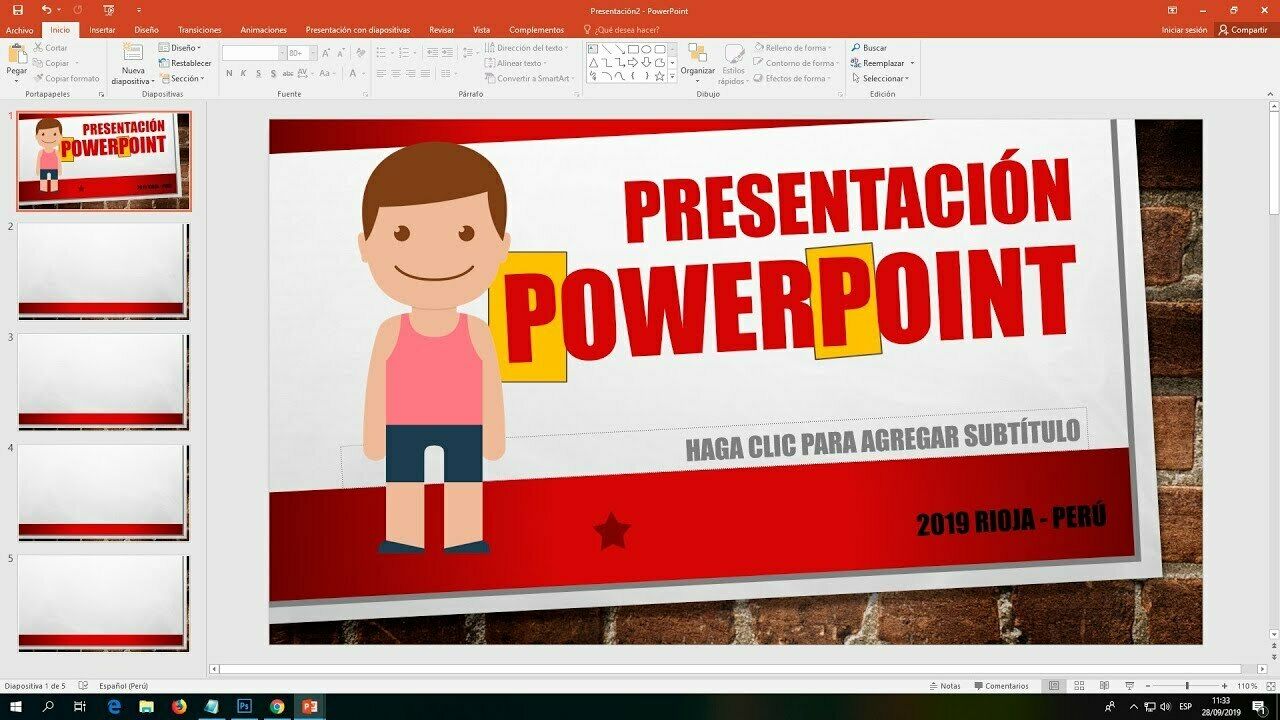Switch to slide sorter view in status bar
1280x720 pixels.
tap(1079, 686)
